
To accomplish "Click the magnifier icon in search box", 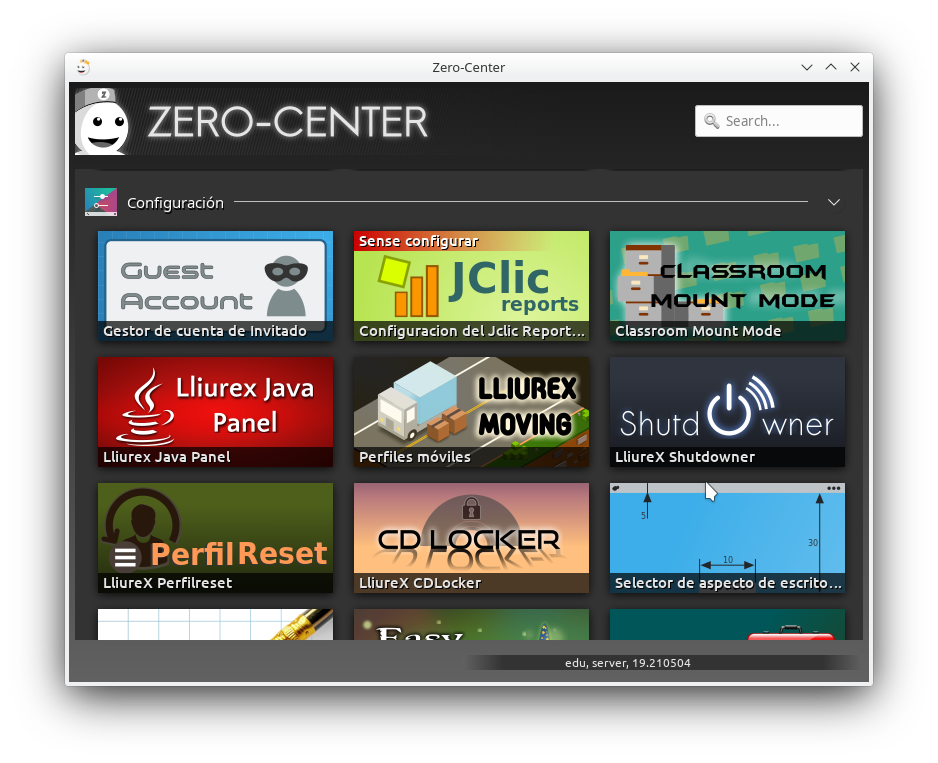I will tap(712, 121).
